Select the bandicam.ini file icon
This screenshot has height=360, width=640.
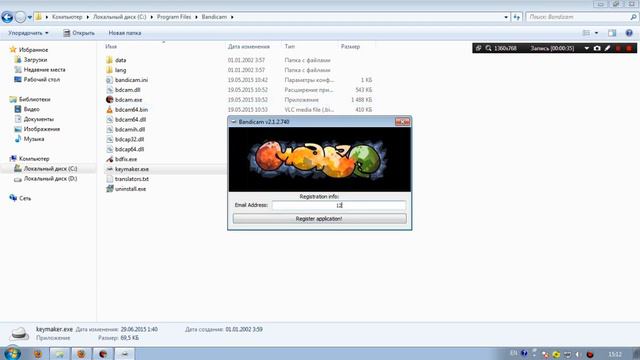click(x=109, y=80)
